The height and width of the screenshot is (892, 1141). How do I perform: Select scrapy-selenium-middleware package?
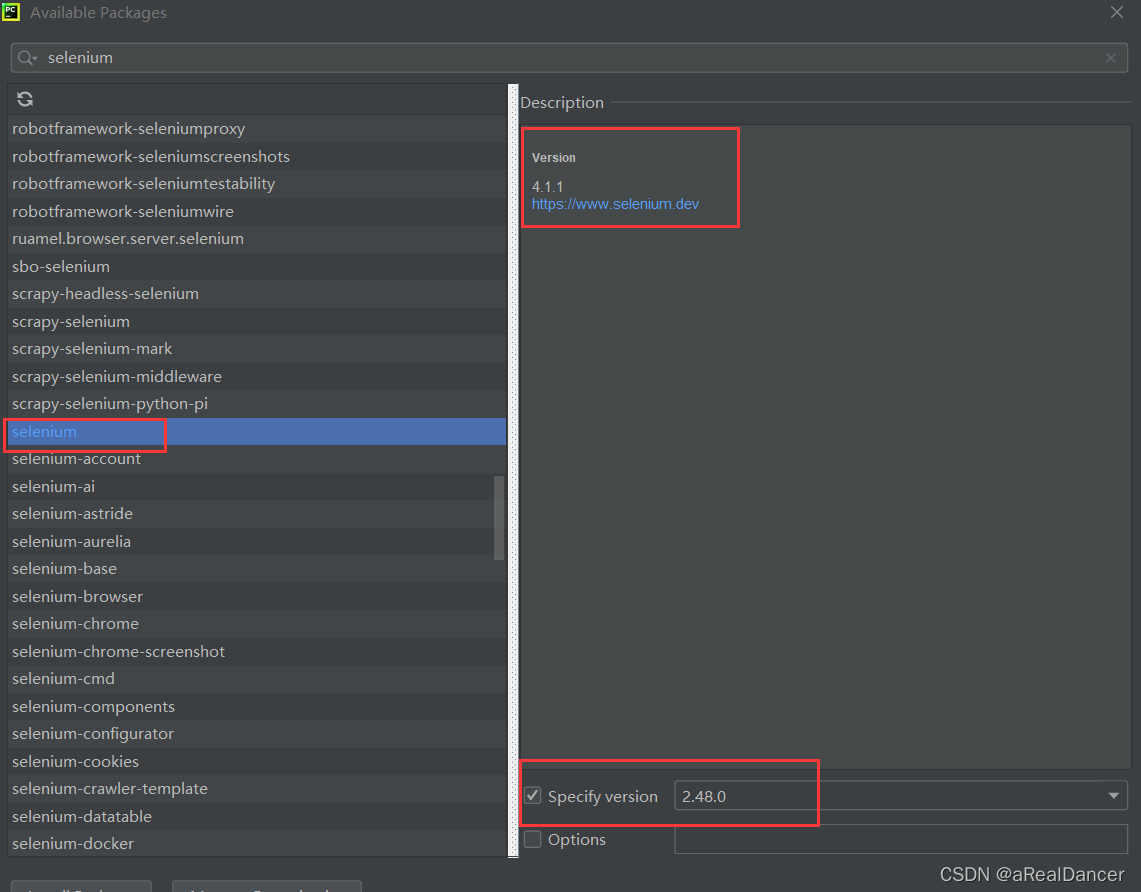(x=257, y=376)
